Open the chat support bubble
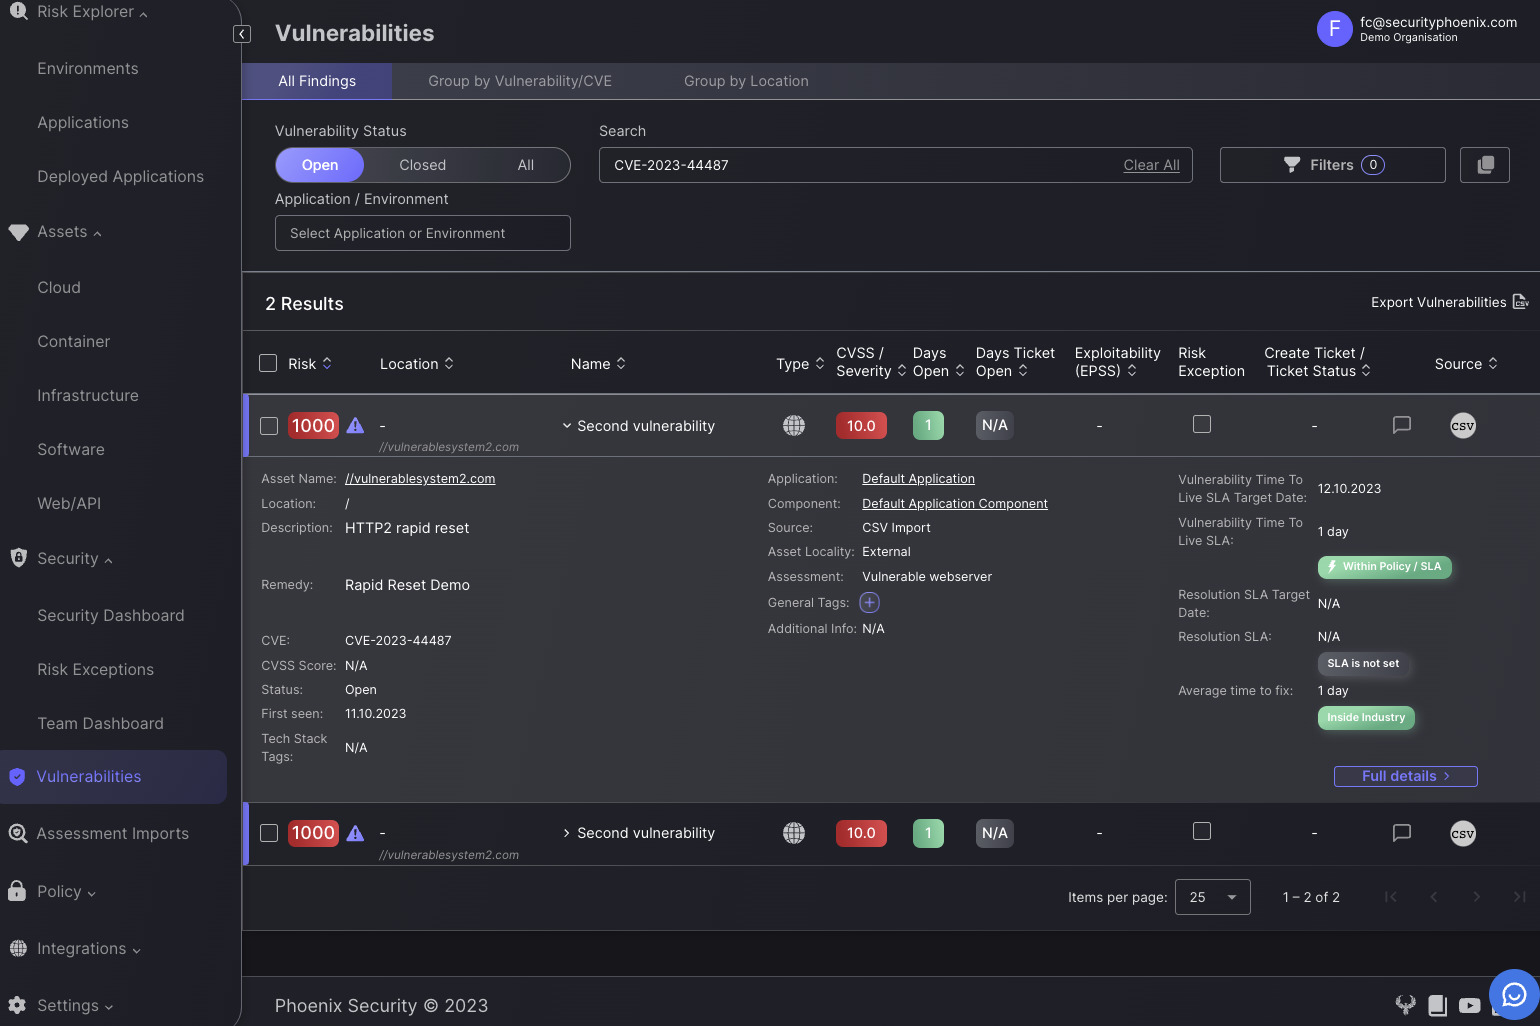 tap(1514, 994)
